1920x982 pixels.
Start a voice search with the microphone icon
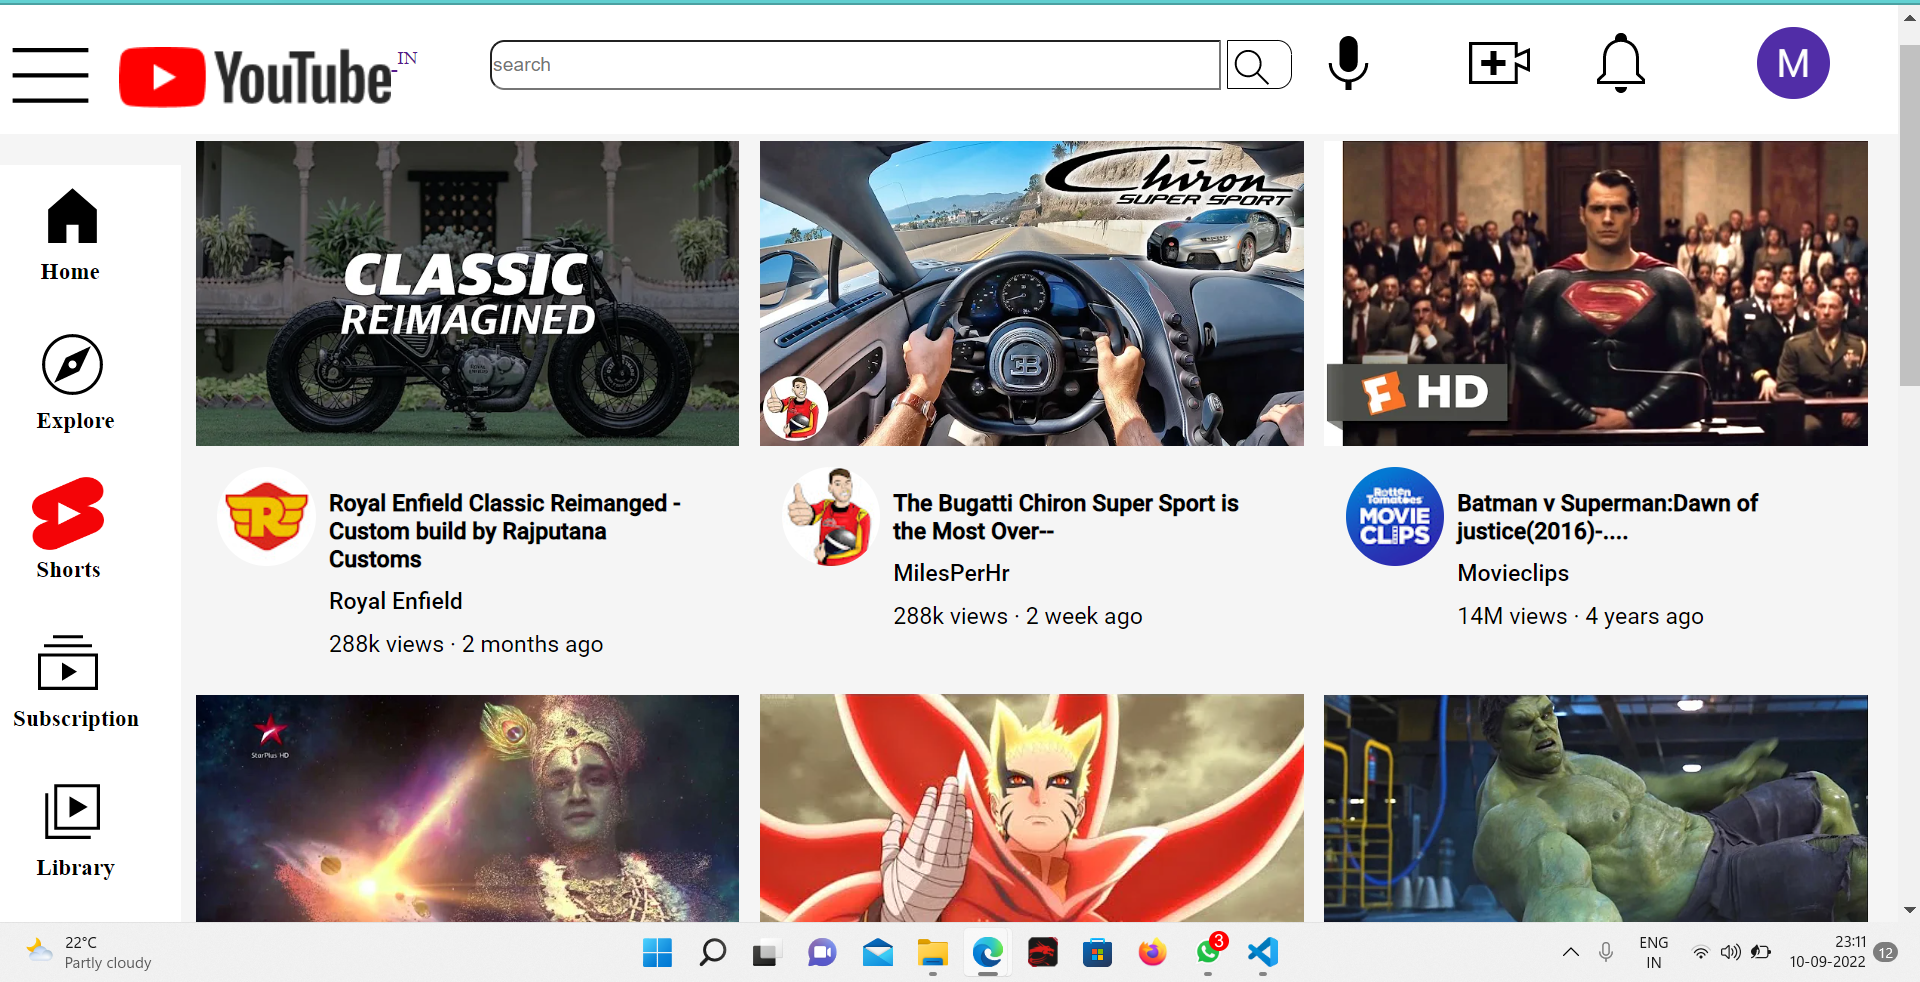click(1347, 63)
